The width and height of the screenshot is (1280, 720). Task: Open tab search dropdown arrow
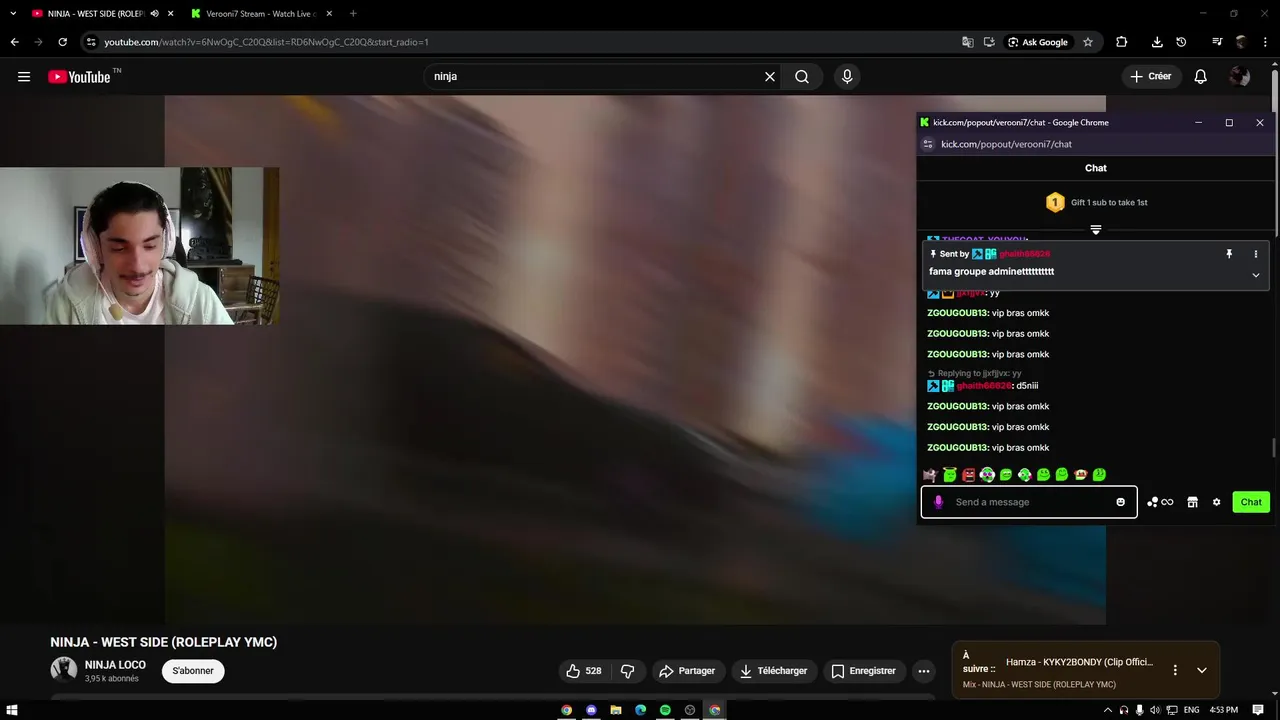coord(13,13)
